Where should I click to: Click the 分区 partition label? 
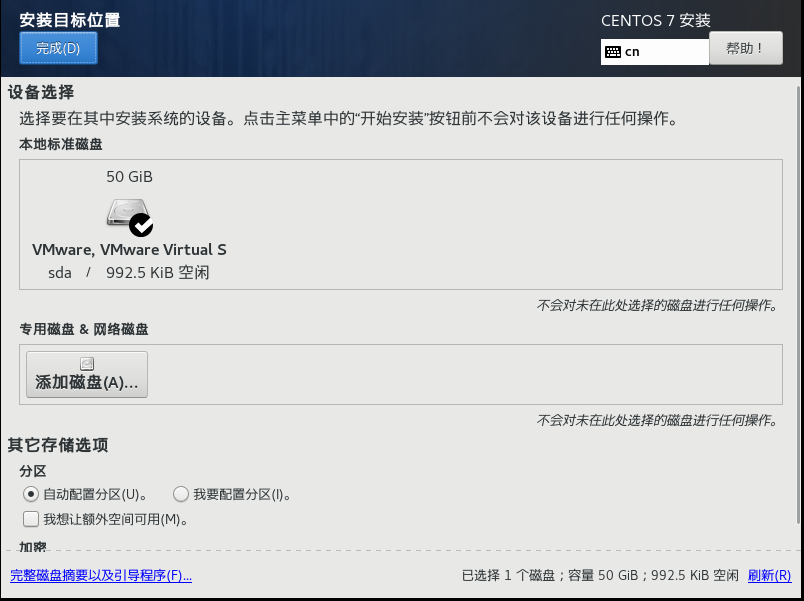tap(33, 471)
